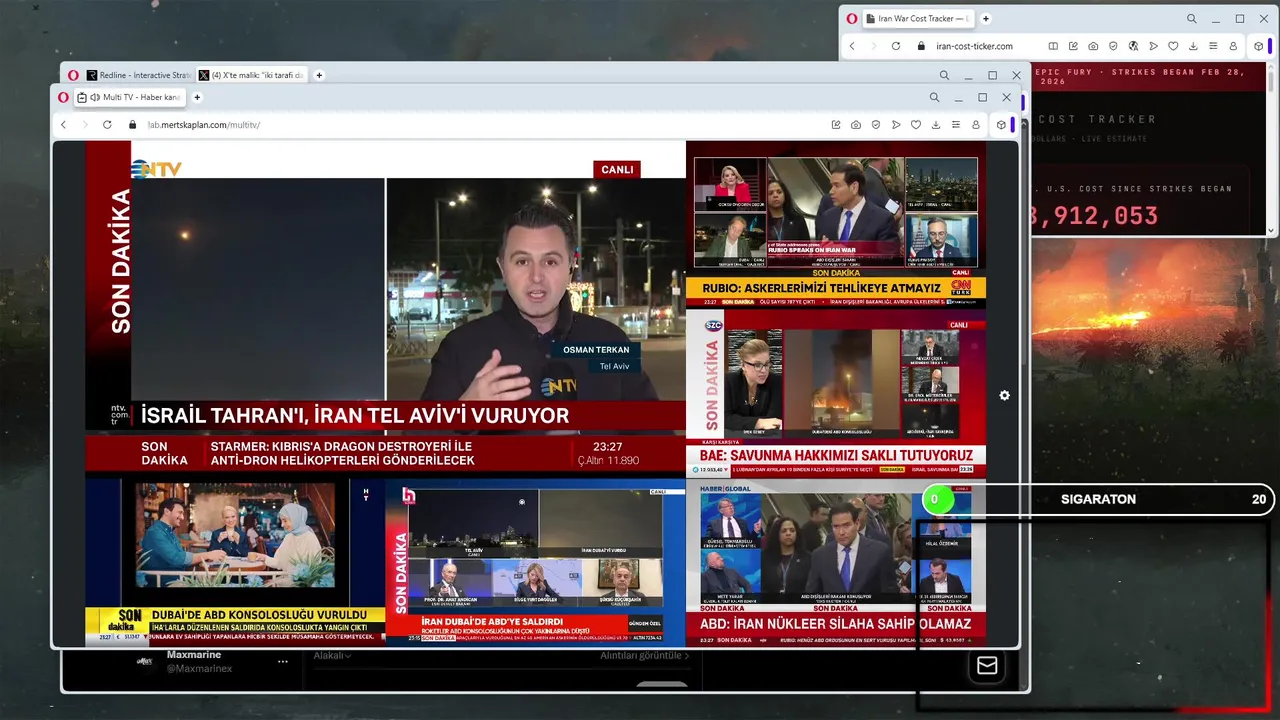Select the Sözcü TV stream tile
The height and width of the screenshot is (720, 1280).
point(836,393)
